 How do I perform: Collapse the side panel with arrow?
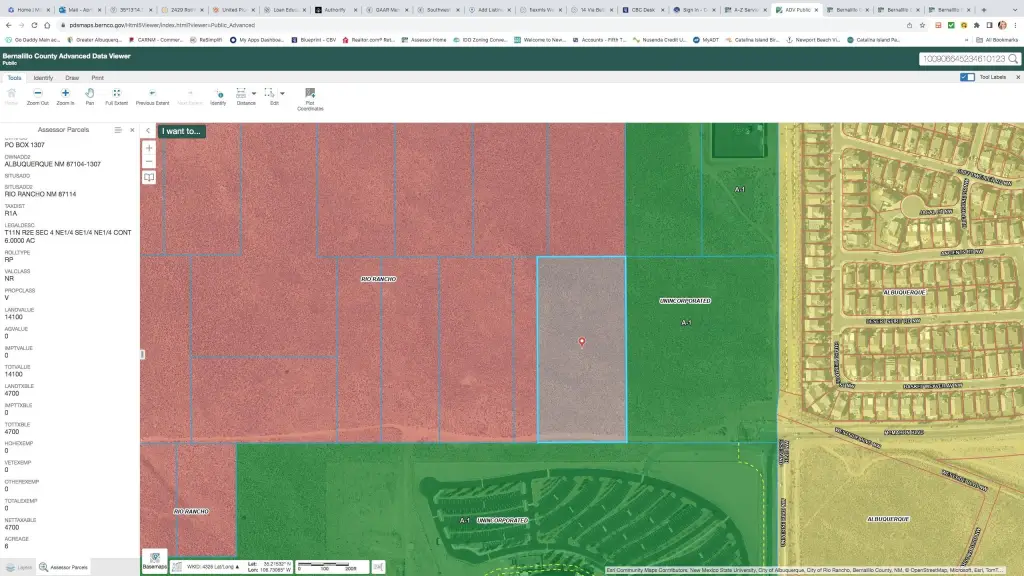tap(148, 130)
